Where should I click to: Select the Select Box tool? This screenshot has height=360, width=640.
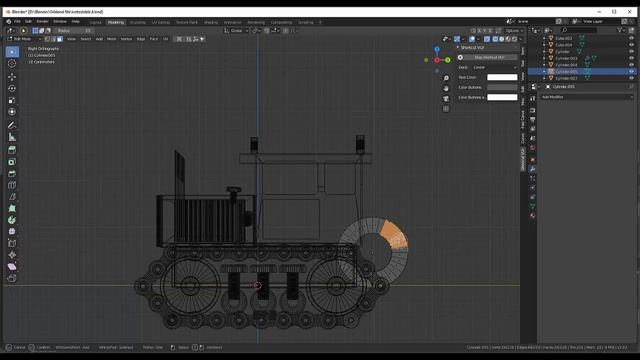(x=12, y=51)
